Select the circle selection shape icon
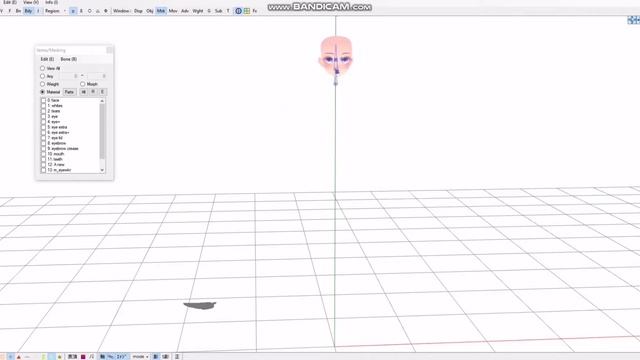The image size is (640, 360). (89, 11)
